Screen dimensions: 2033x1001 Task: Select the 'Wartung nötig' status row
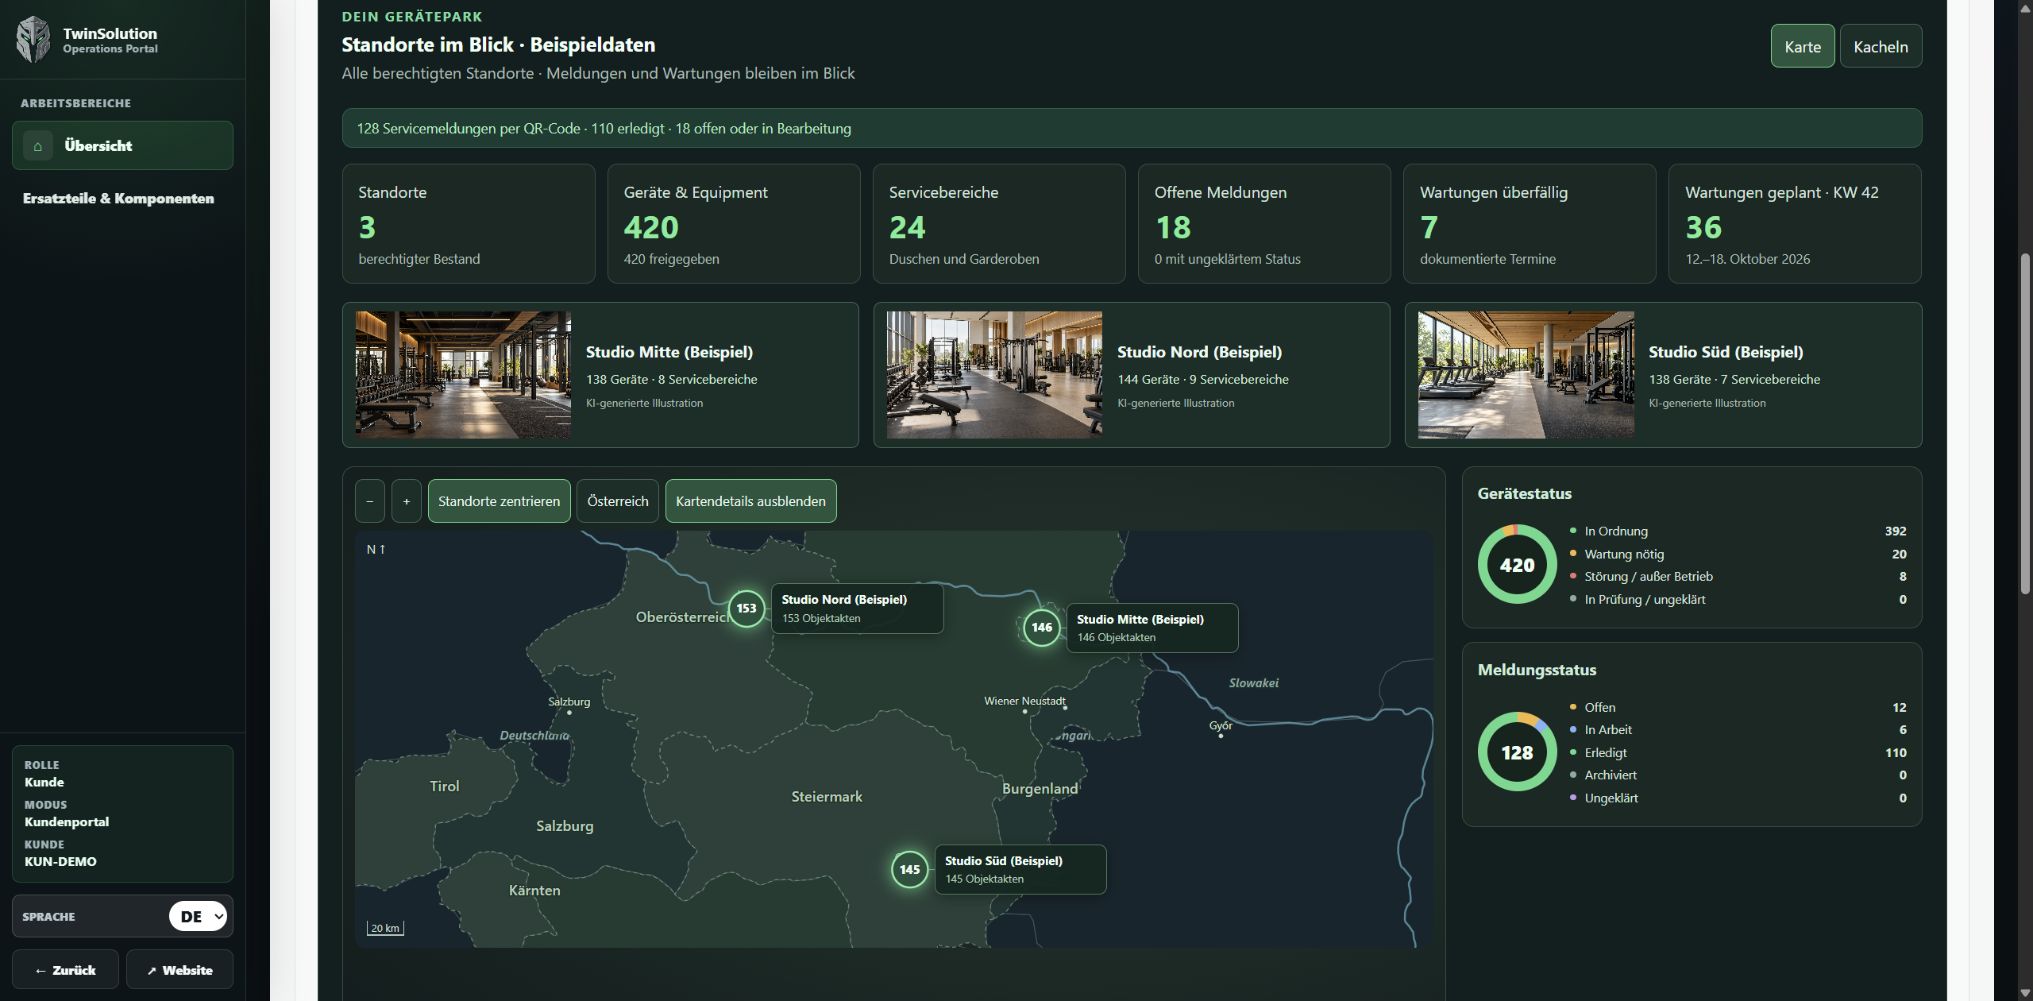coord(1738,554)
